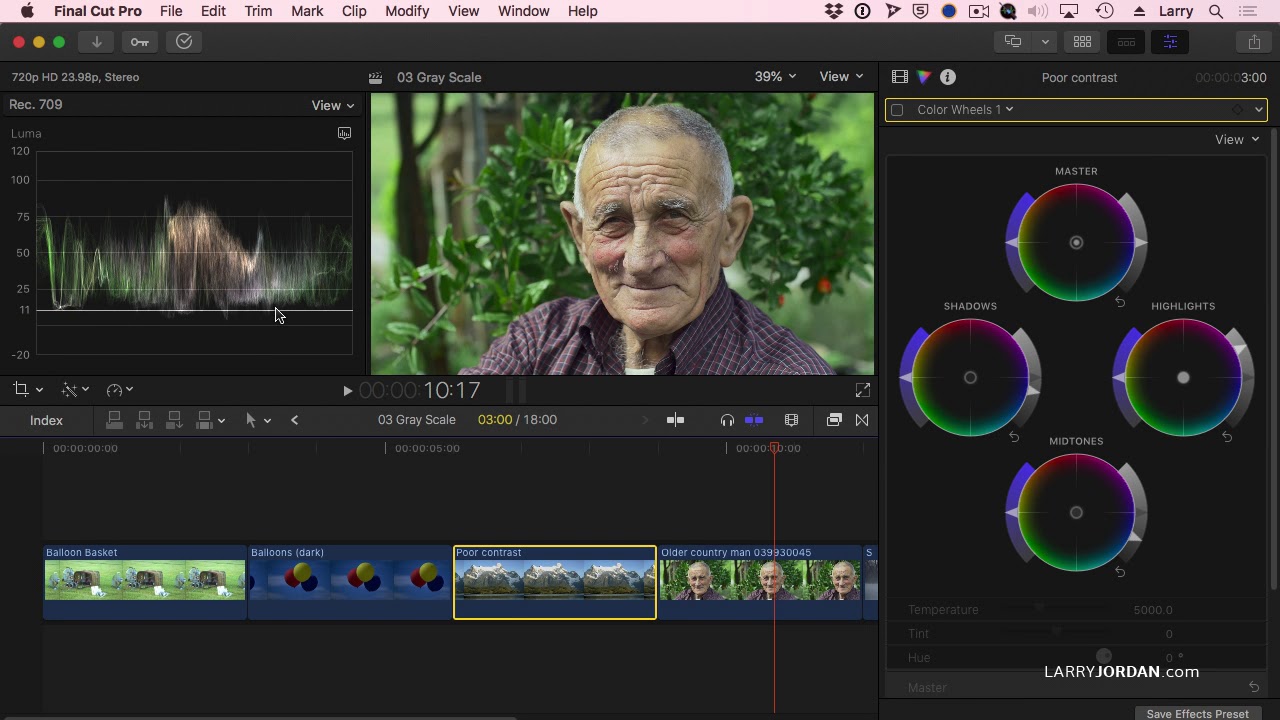Open the Color Wheels 1 dropdown
The width and height of the screenshot is (1280, 720).
[x=965, y=110]
